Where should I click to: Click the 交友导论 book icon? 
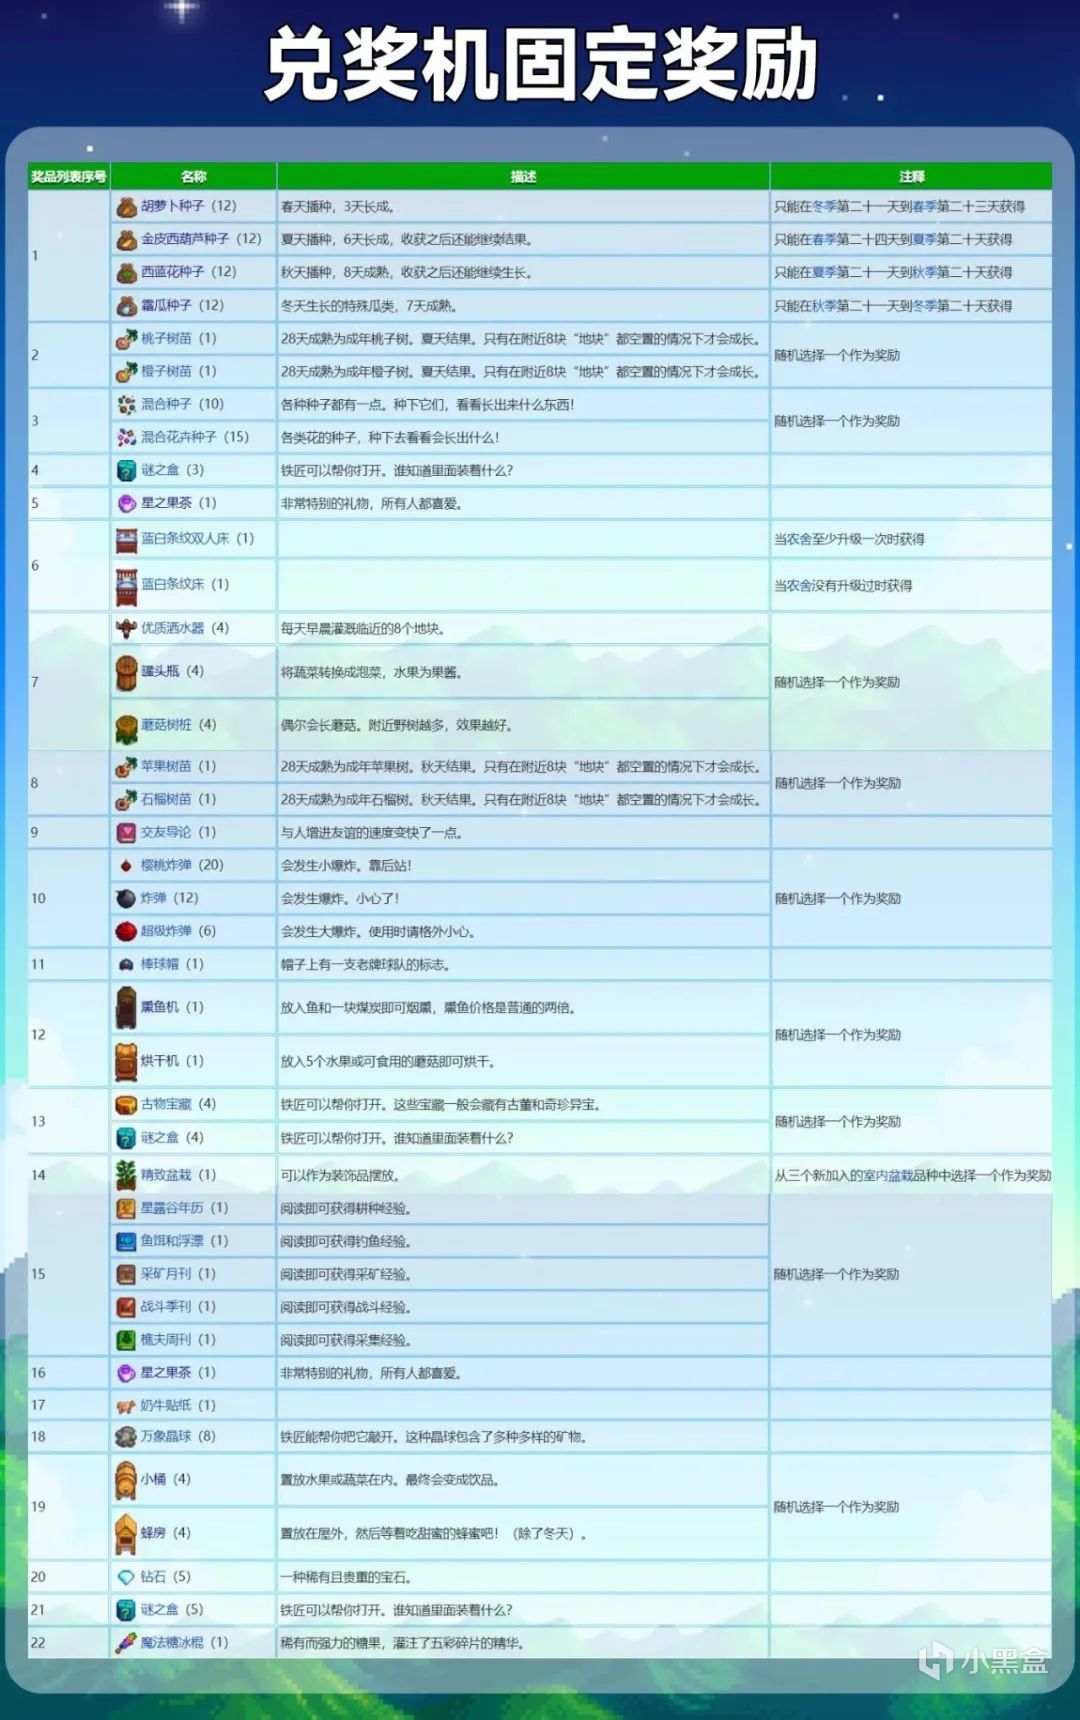point(126,833)
